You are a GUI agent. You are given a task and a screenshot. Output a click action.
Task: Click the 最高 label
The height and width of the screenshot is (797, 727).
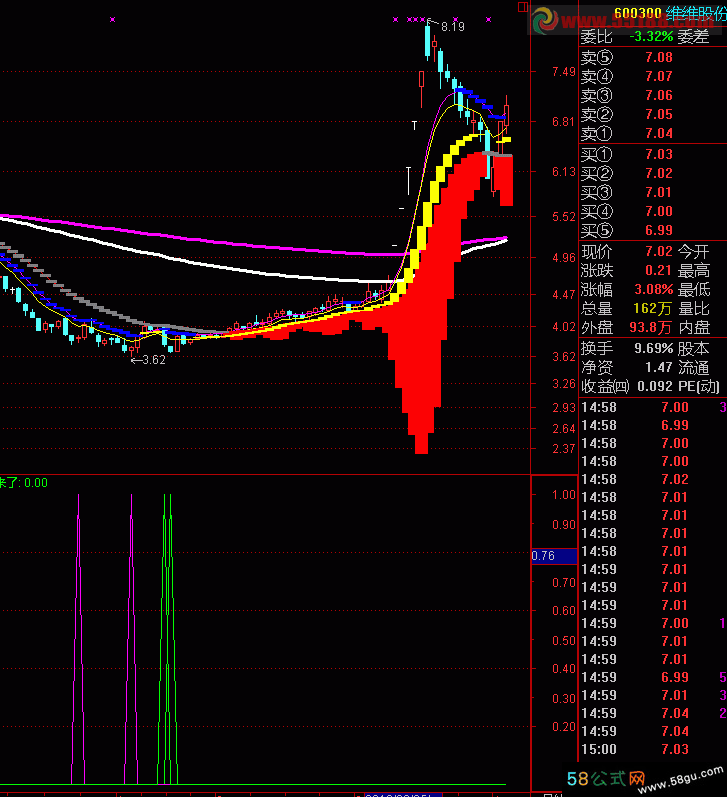tap(693, 270)
